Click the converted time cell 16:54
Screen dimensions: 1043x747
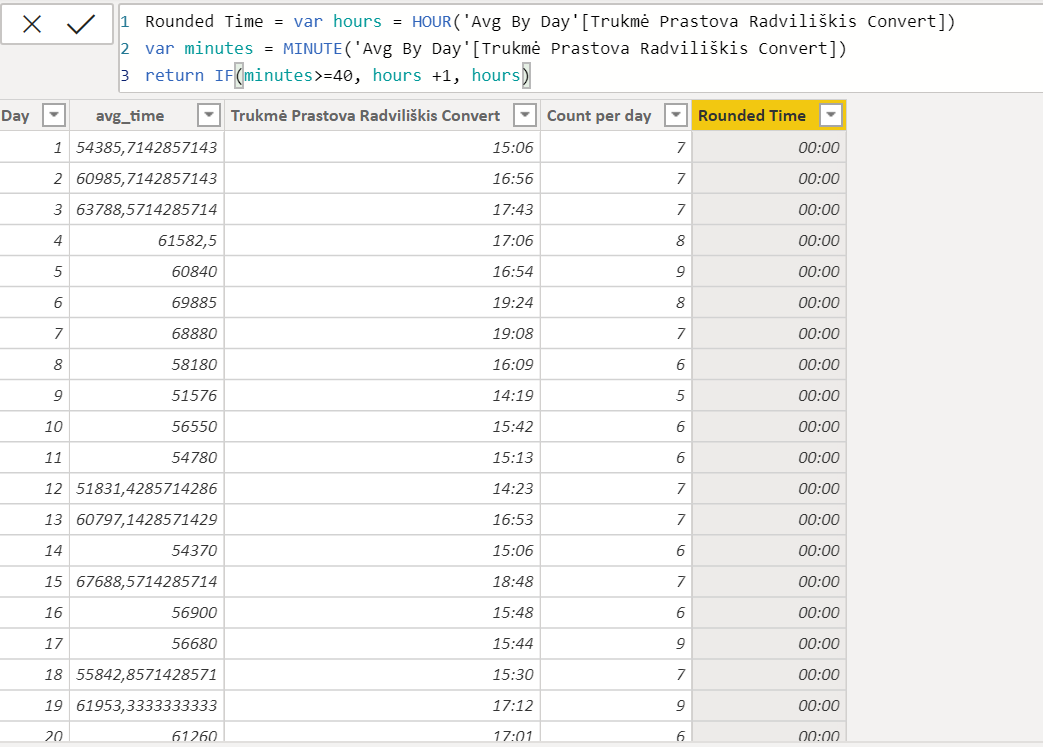pos(382,271)
